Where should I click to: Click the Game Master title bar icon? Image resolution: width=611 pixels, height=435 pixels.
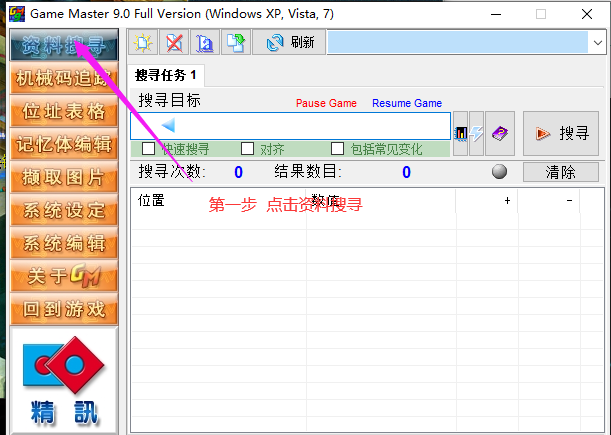[x=17, y=14]
